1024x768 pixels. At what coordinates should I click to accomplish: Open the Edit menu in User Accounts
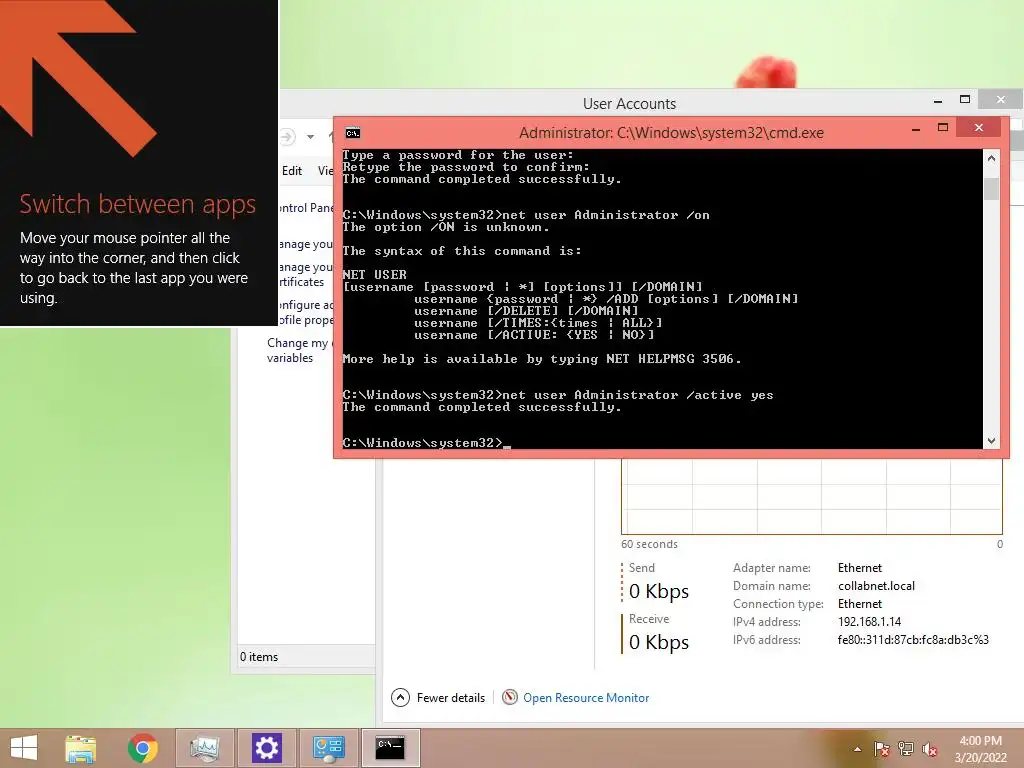click(x=292, y=170)
